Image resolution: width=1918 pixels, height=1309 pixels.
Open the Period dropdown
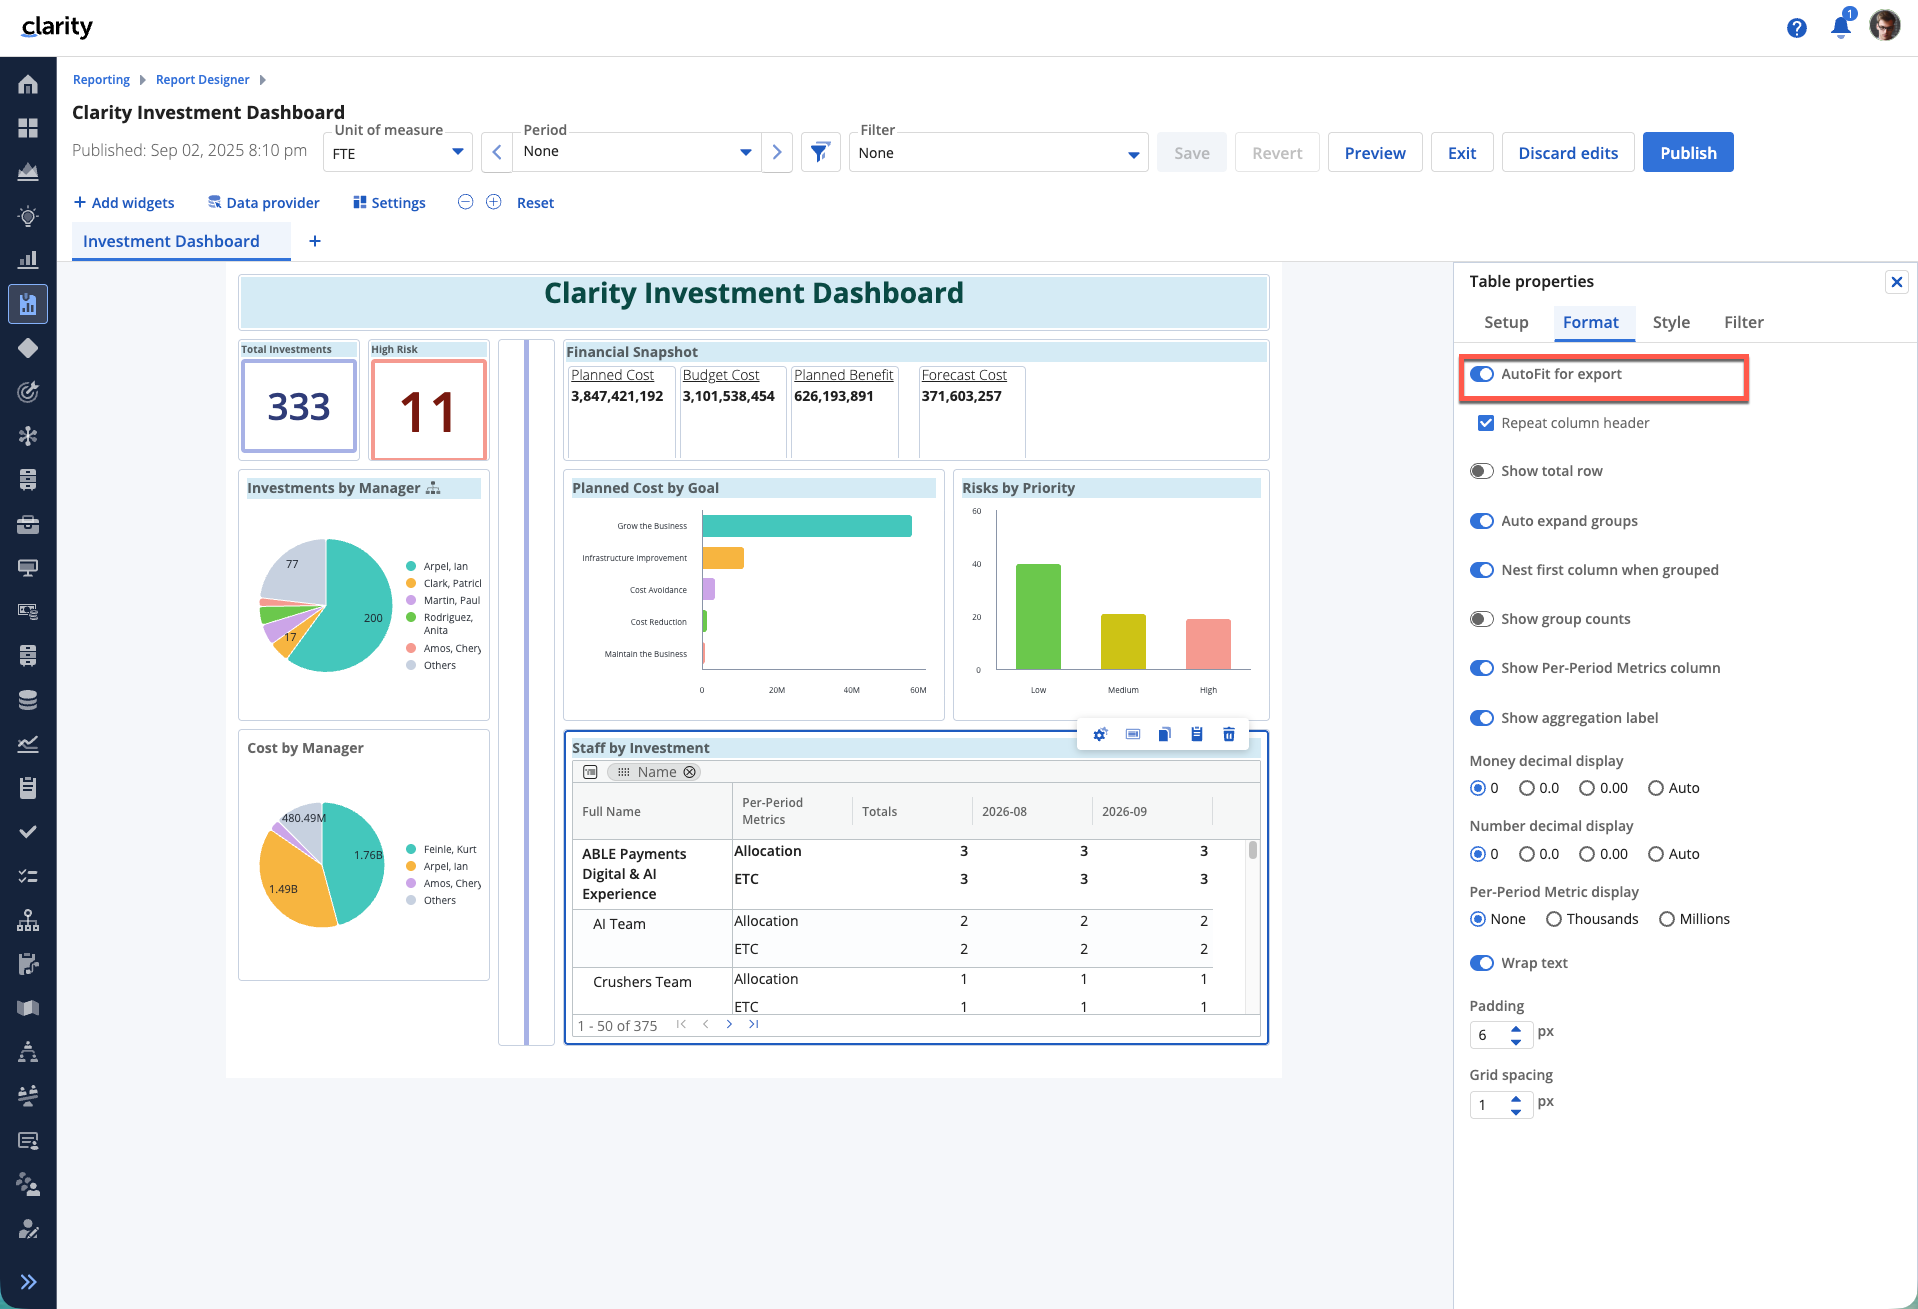click(x=637, y=152)
